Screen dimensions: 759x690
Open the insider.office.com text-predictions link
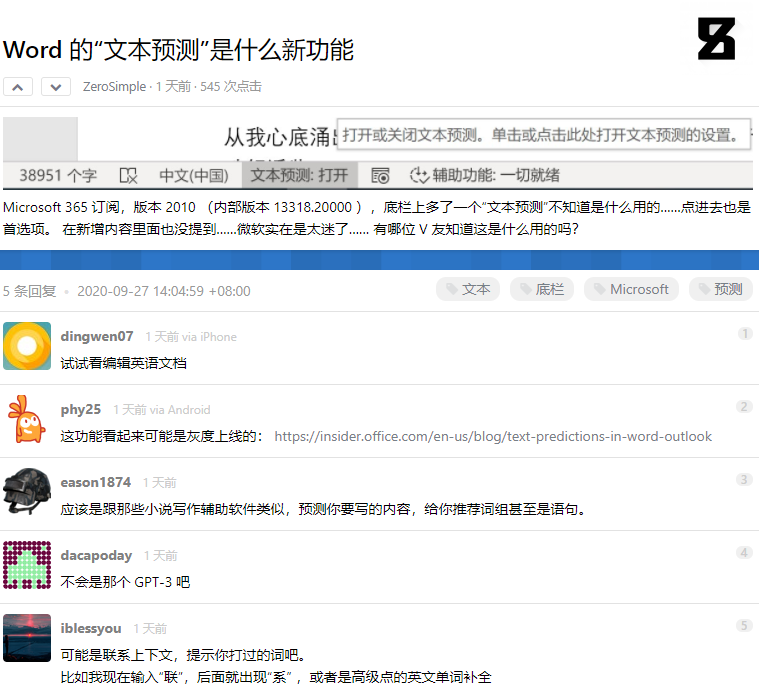pos(493,436)
